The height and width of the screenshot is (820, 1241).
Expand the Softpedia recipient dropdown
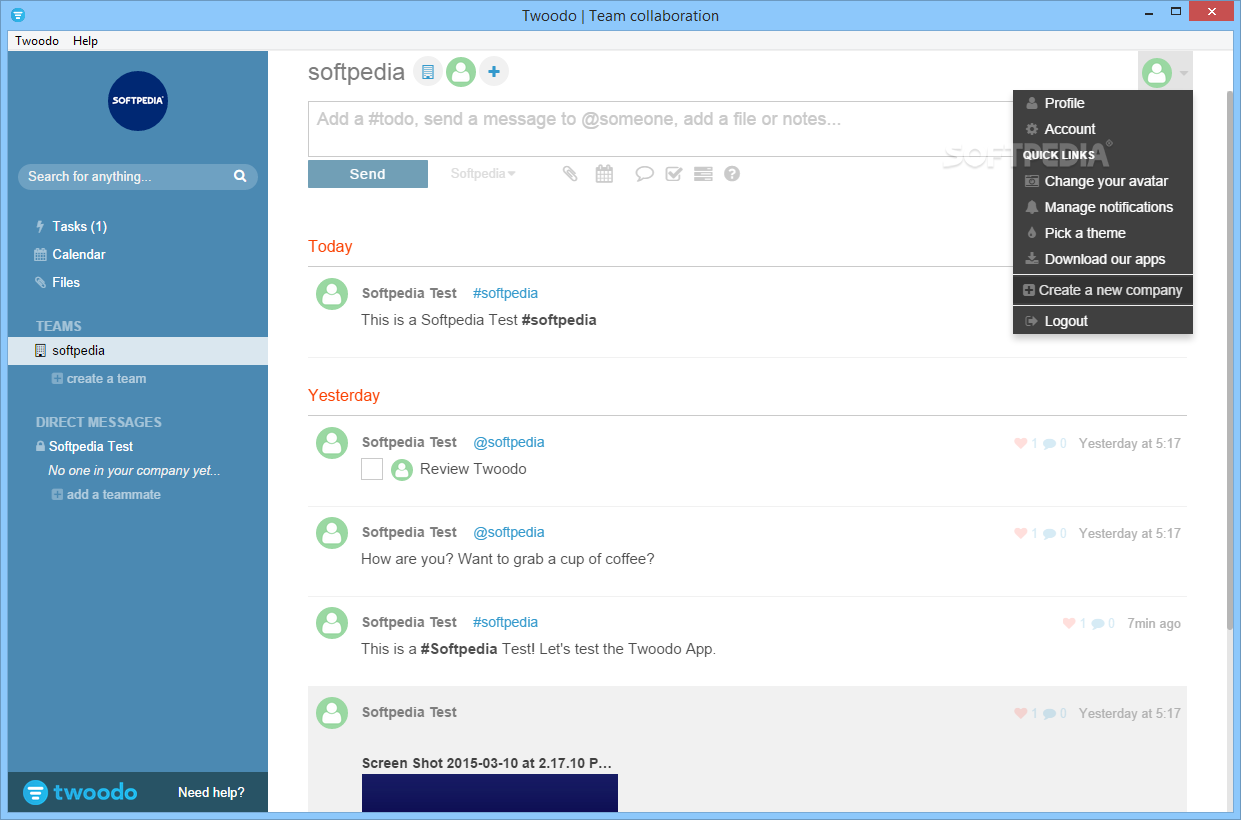coord(483,174)
